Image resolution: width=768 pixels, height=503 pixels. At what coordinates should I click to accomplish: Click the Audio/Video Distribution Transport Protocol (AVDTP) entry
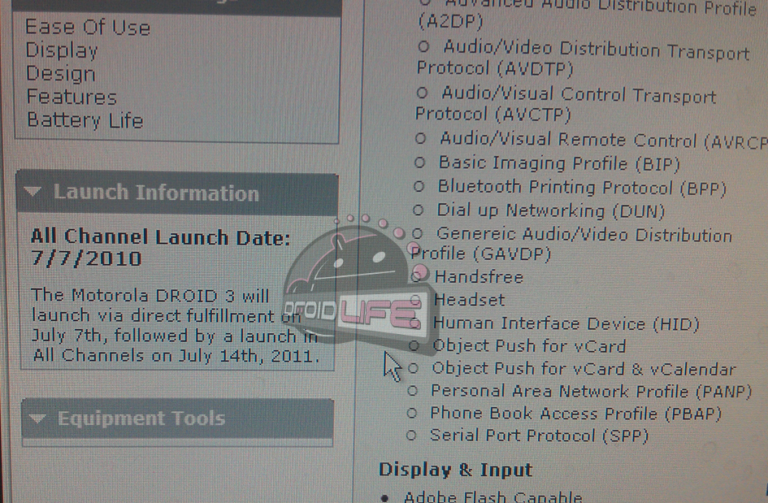583,58
